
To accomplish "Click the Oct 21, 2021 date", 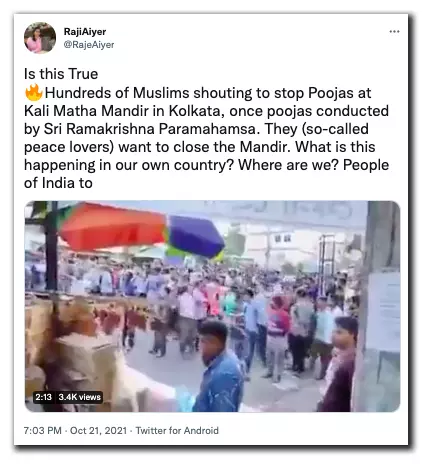I will click(98, 430).
